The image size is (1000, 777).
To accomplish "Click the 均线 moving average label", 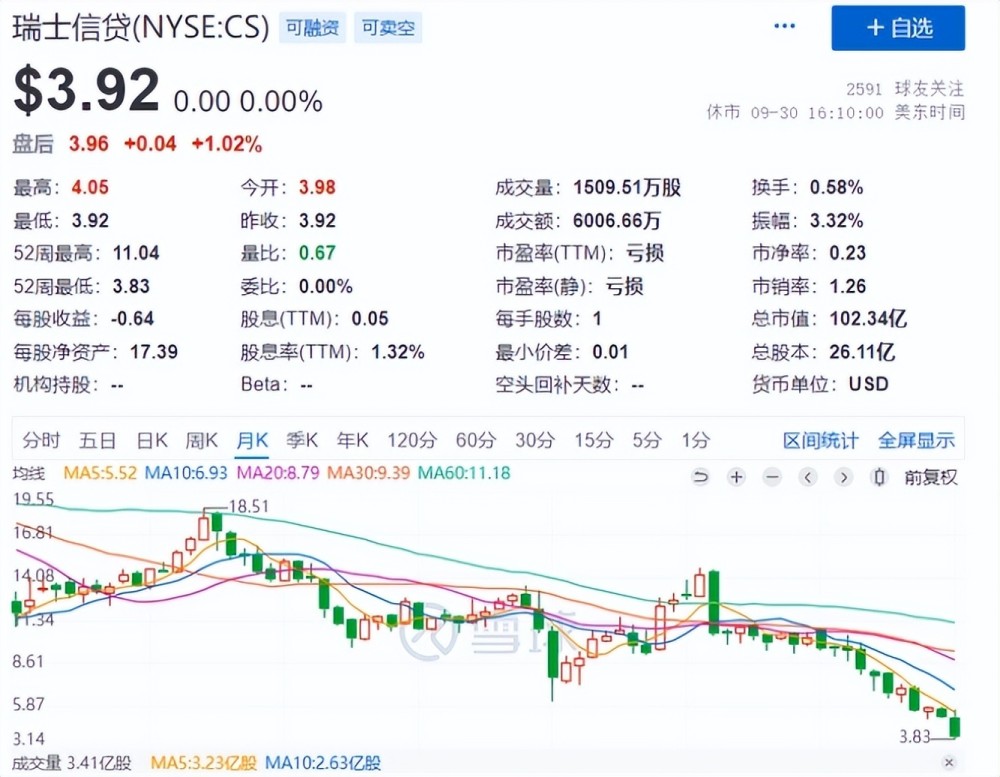I will click(29, 473).
